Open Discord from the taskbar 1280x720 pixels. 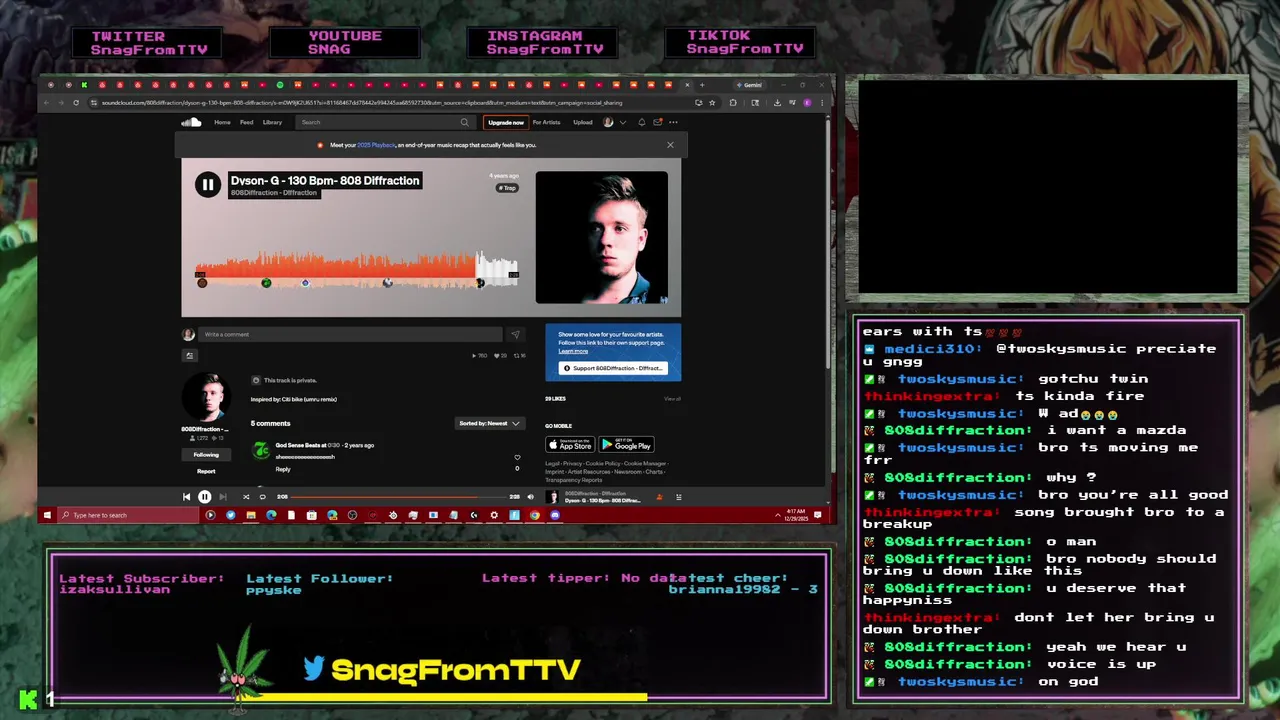click(554, 515)
